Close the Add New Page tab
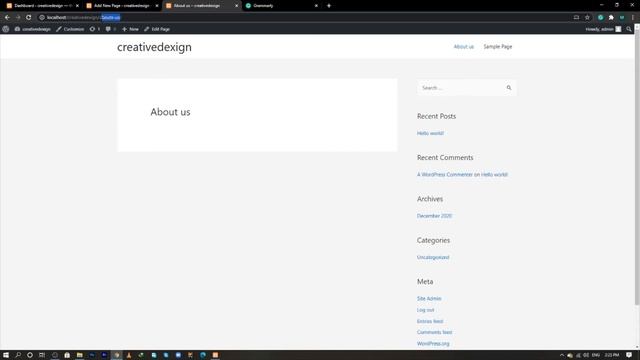This screenshot has height=360, width=640. pyautogui.click(x=157, y=6)
